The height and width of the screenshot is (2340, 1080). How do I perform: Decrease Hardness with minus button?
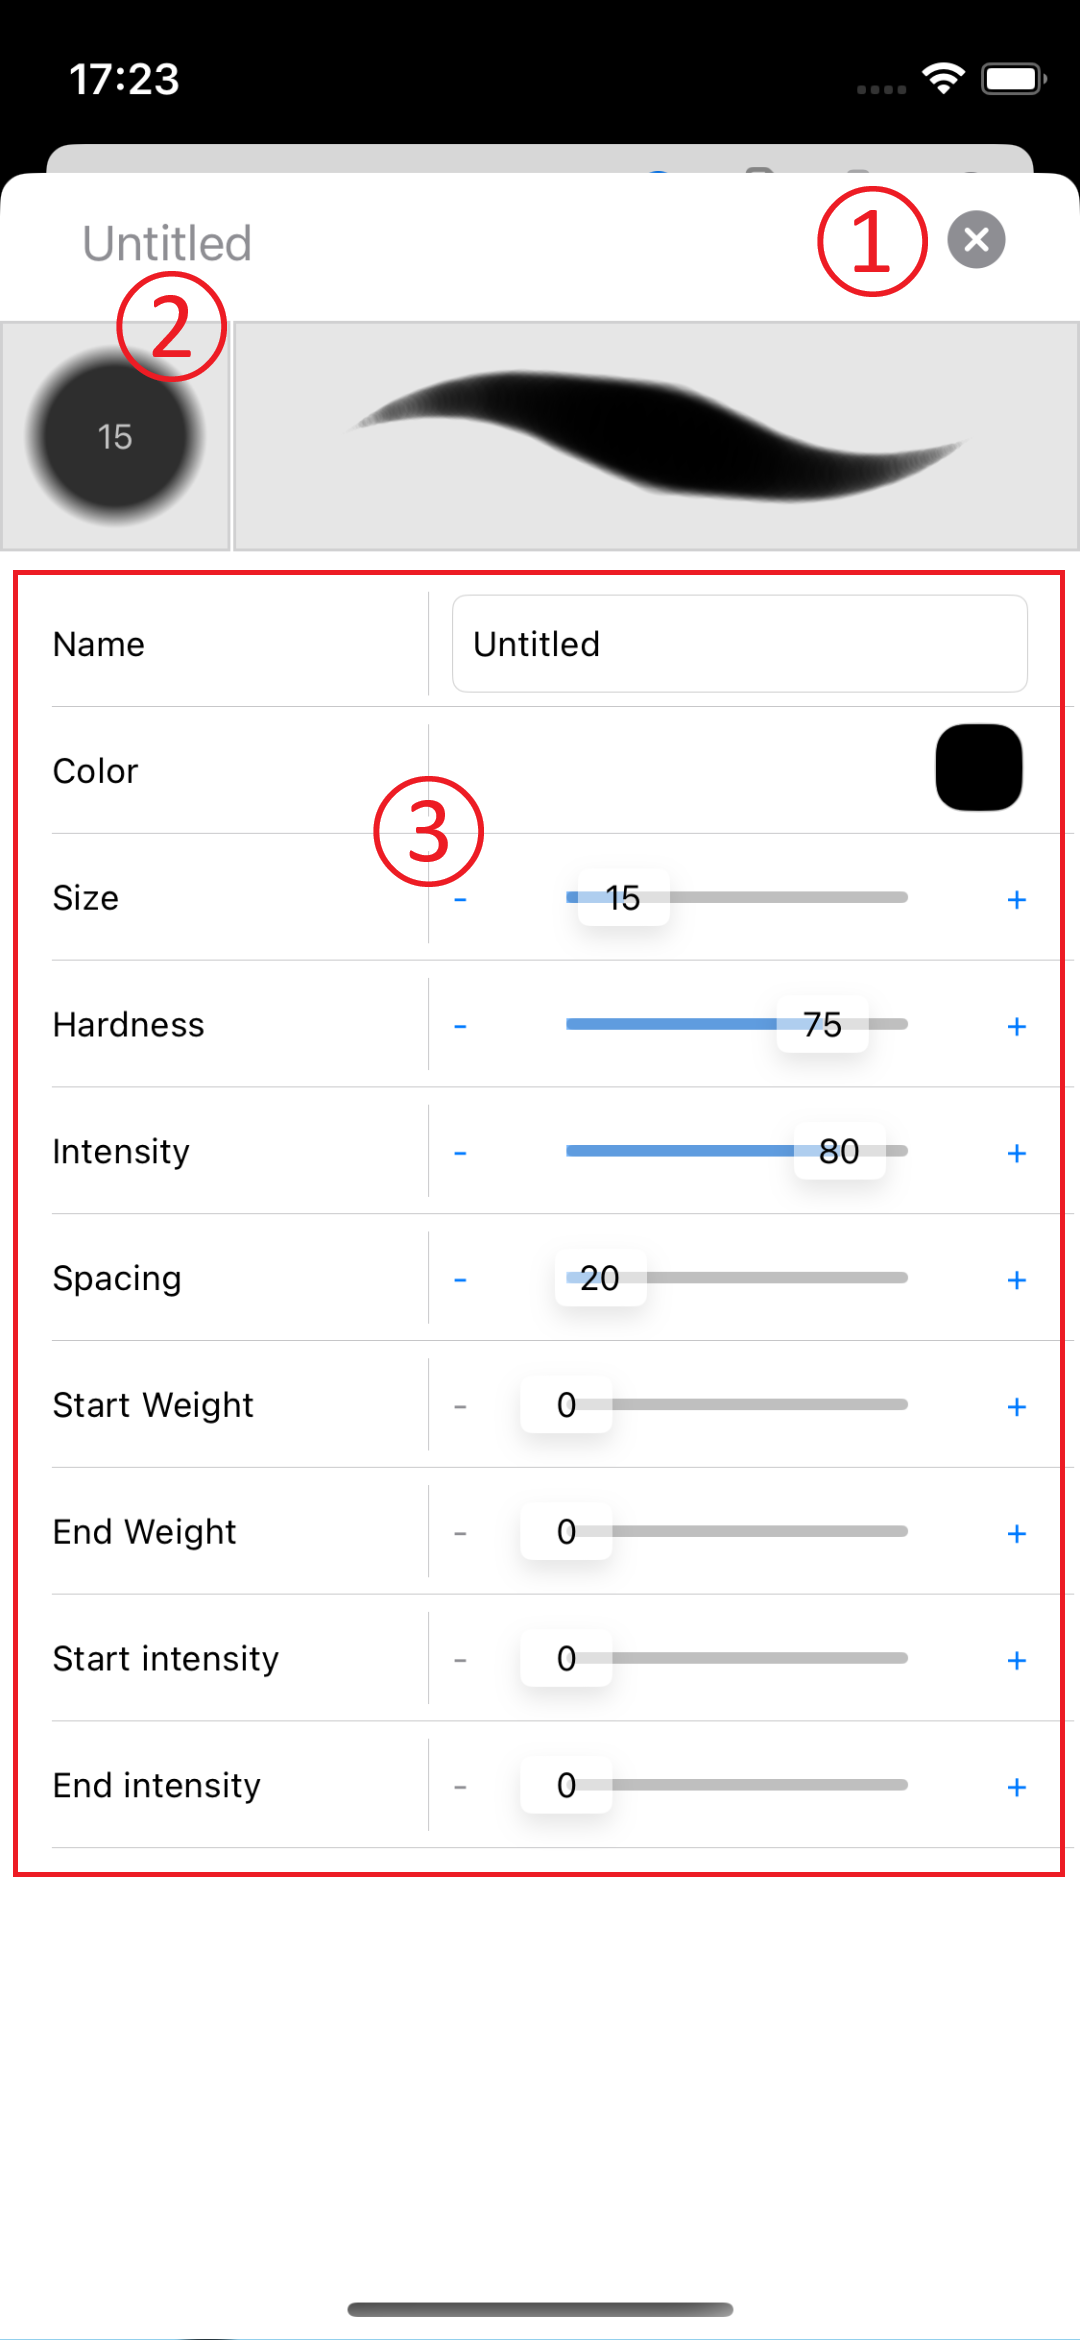(x=460, y=1027)
